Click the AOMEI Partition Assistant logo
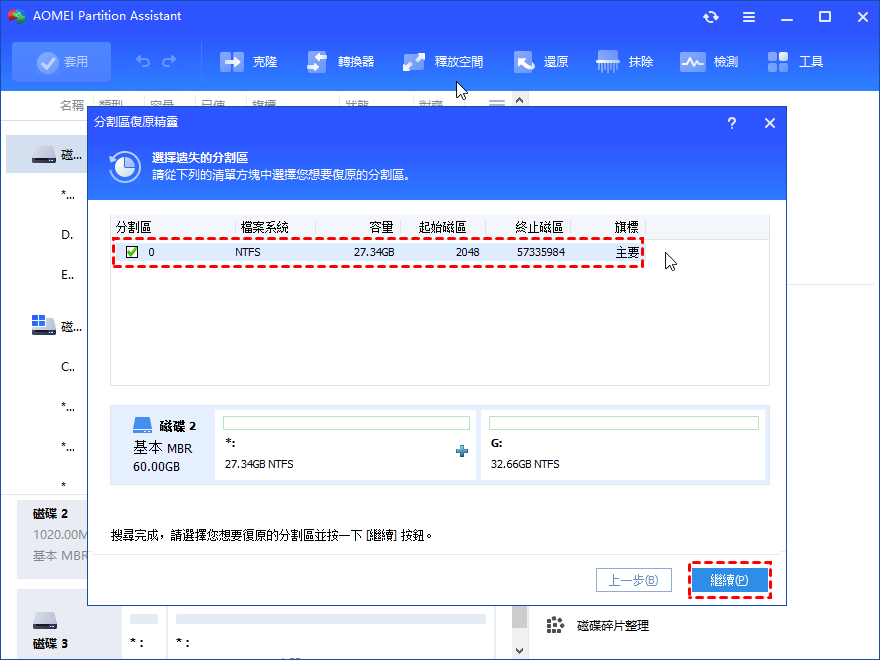The height and width of the screenshot is (660, 880). [17, 16]
